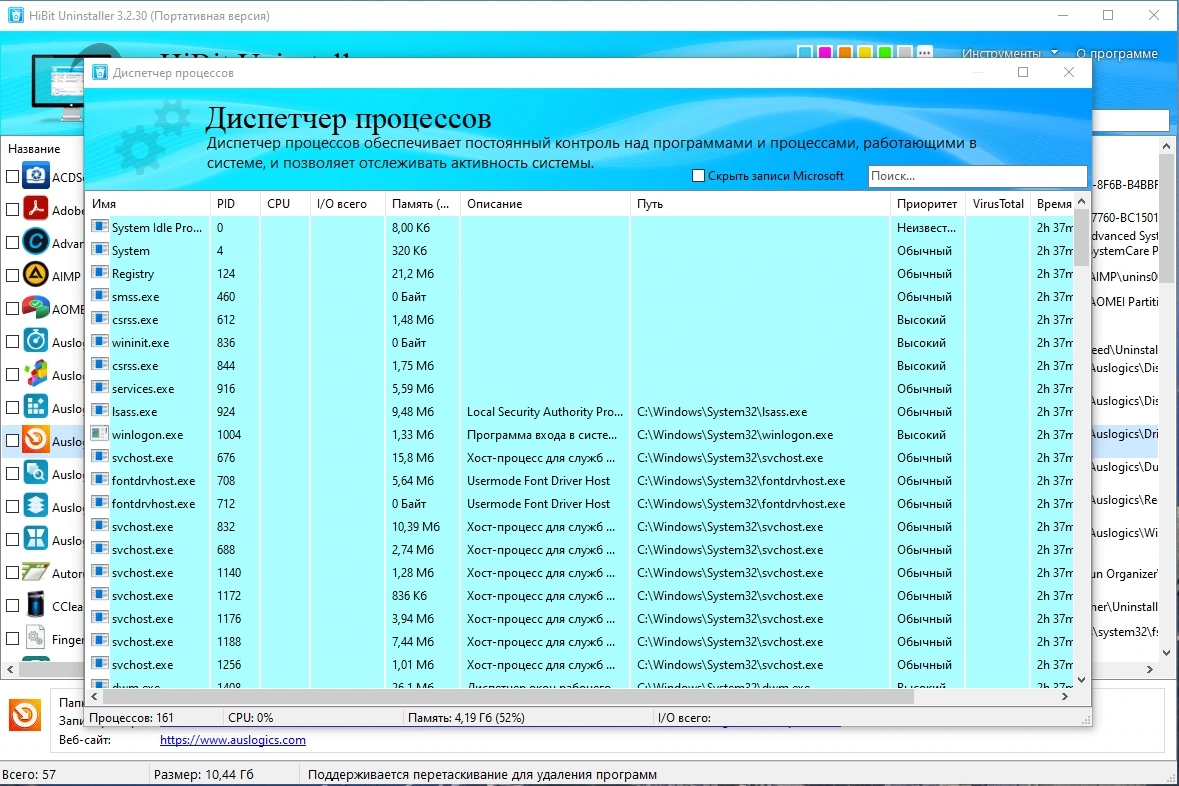1179x786 pixels.
Task: Click the large Auslogics icon in details panel
Action: [x=25, y=715]
